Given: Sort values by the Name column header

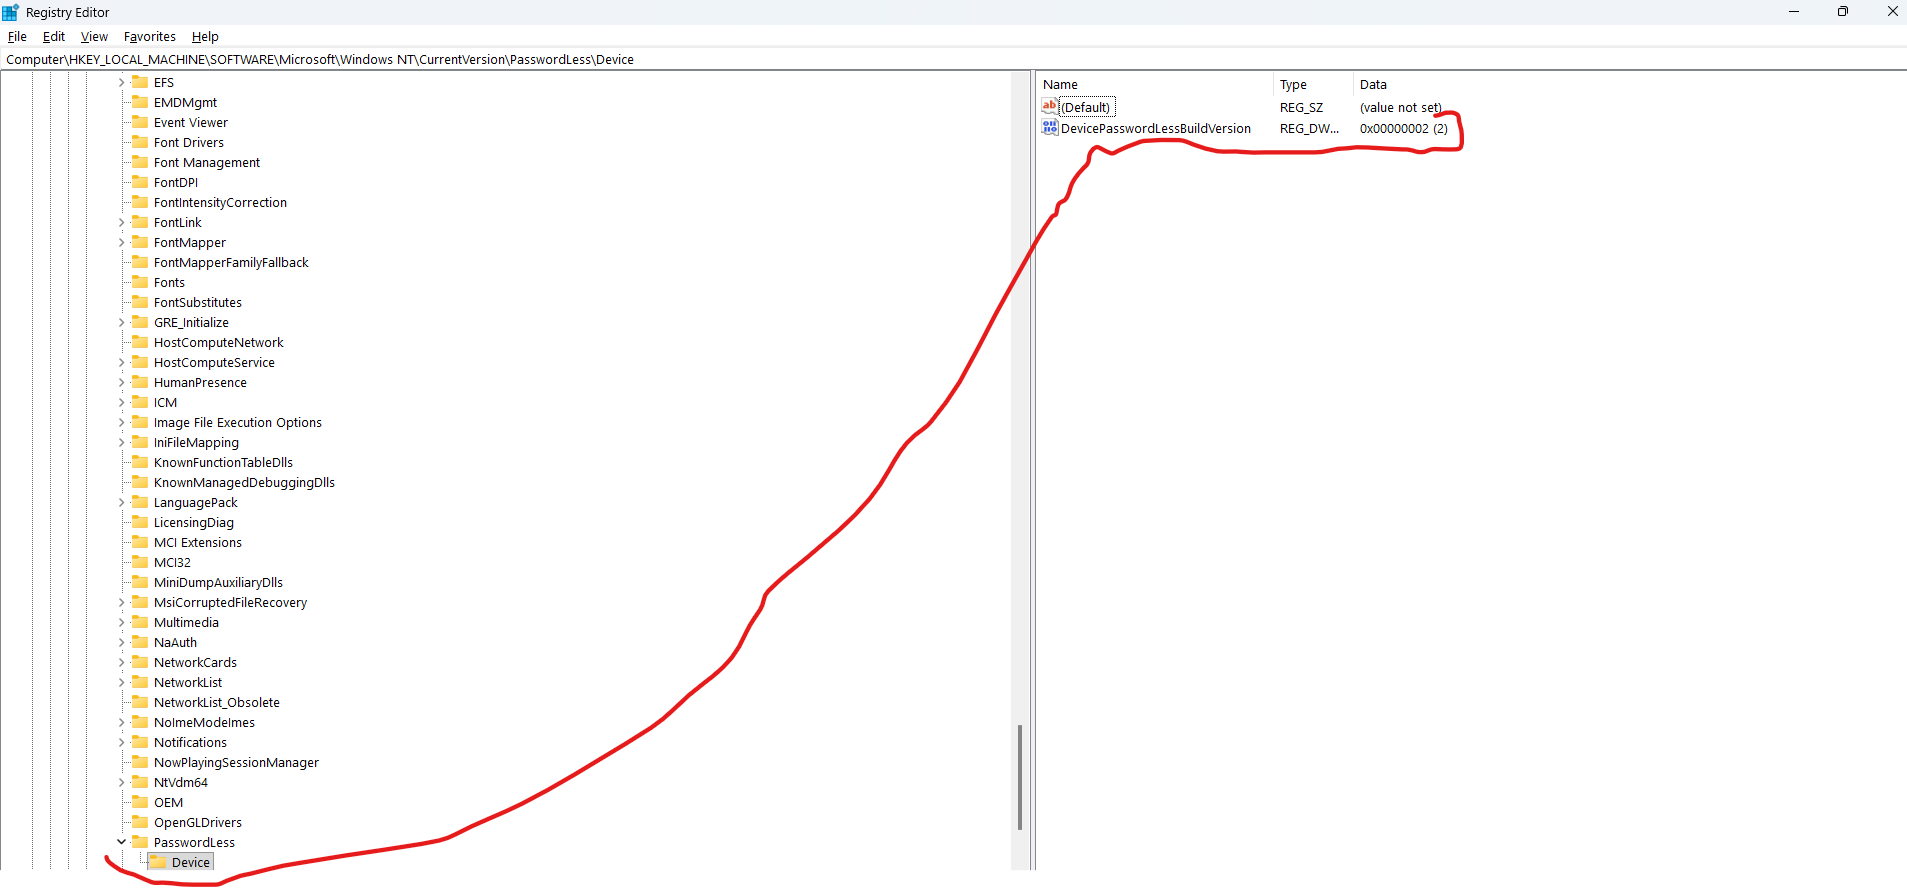Looking at the screenshot, I should (1155, 85).
